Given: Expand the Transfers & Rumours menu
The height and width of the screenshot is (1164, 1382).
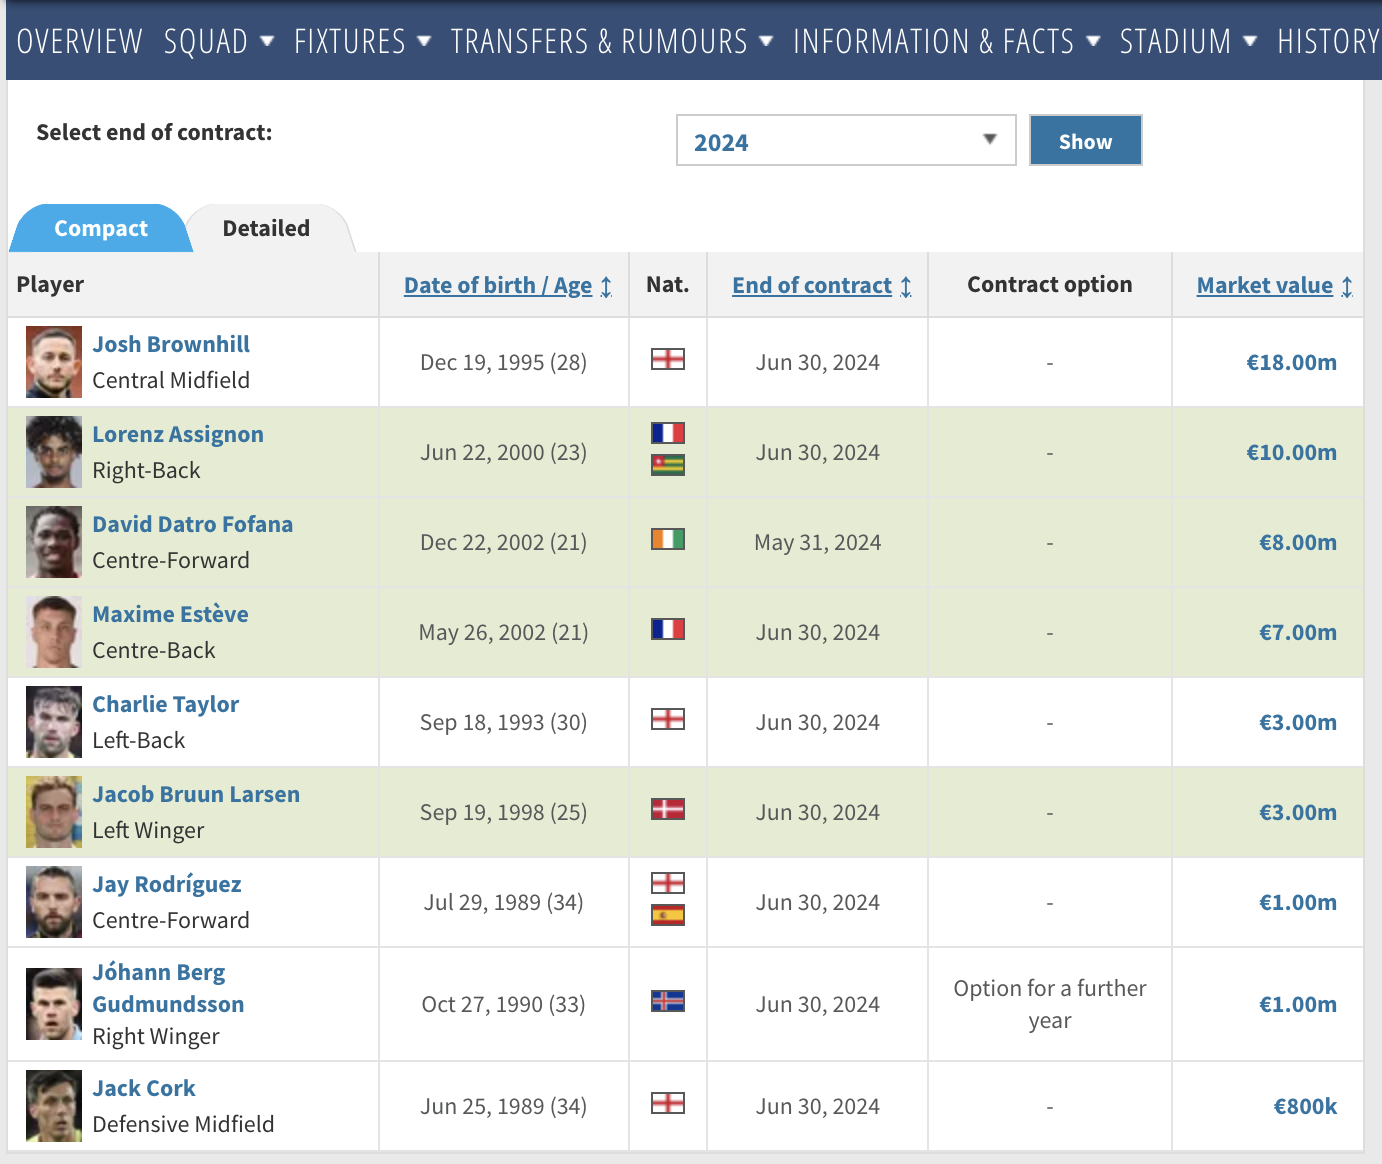Looking at the screenshot, I should [611, 42].
